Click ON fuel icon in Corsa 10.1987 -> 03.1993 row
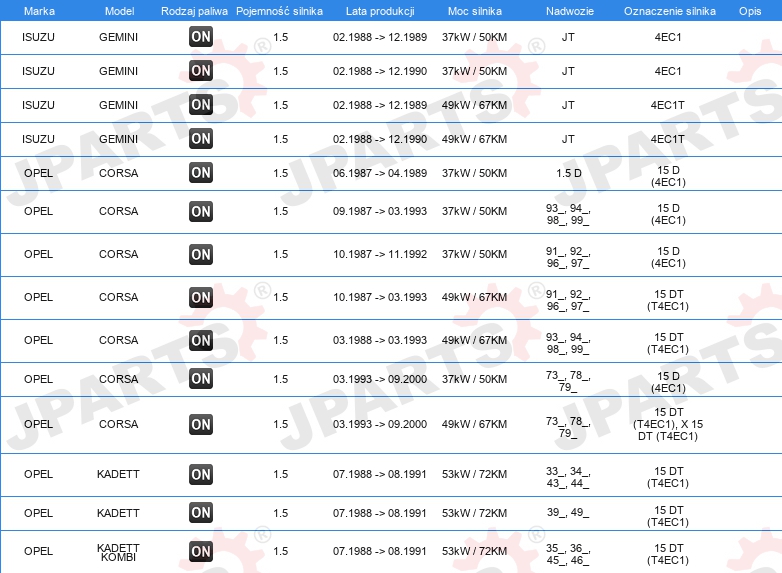The height and width of the screenshot is (573, 782). click(x=201, y=297)
